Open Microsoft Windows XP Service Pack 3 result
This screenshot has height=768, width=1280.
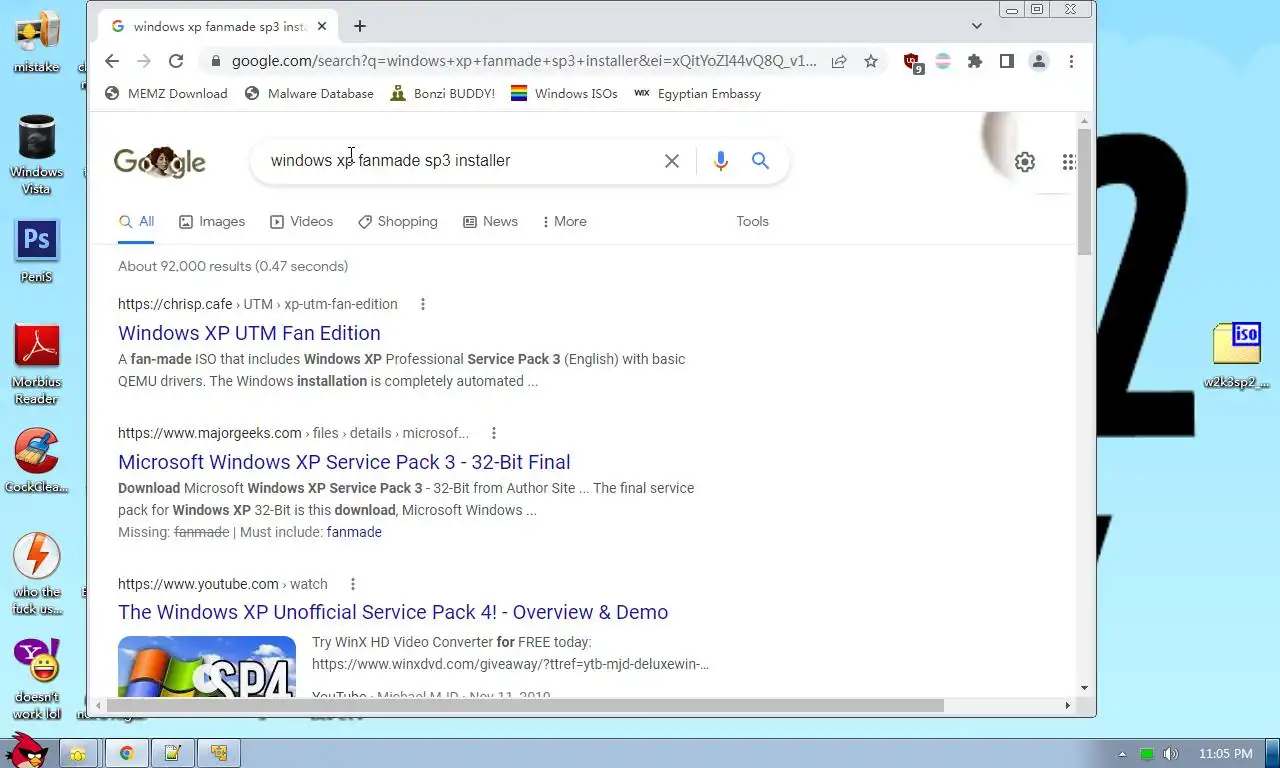(x=344, y=462)
